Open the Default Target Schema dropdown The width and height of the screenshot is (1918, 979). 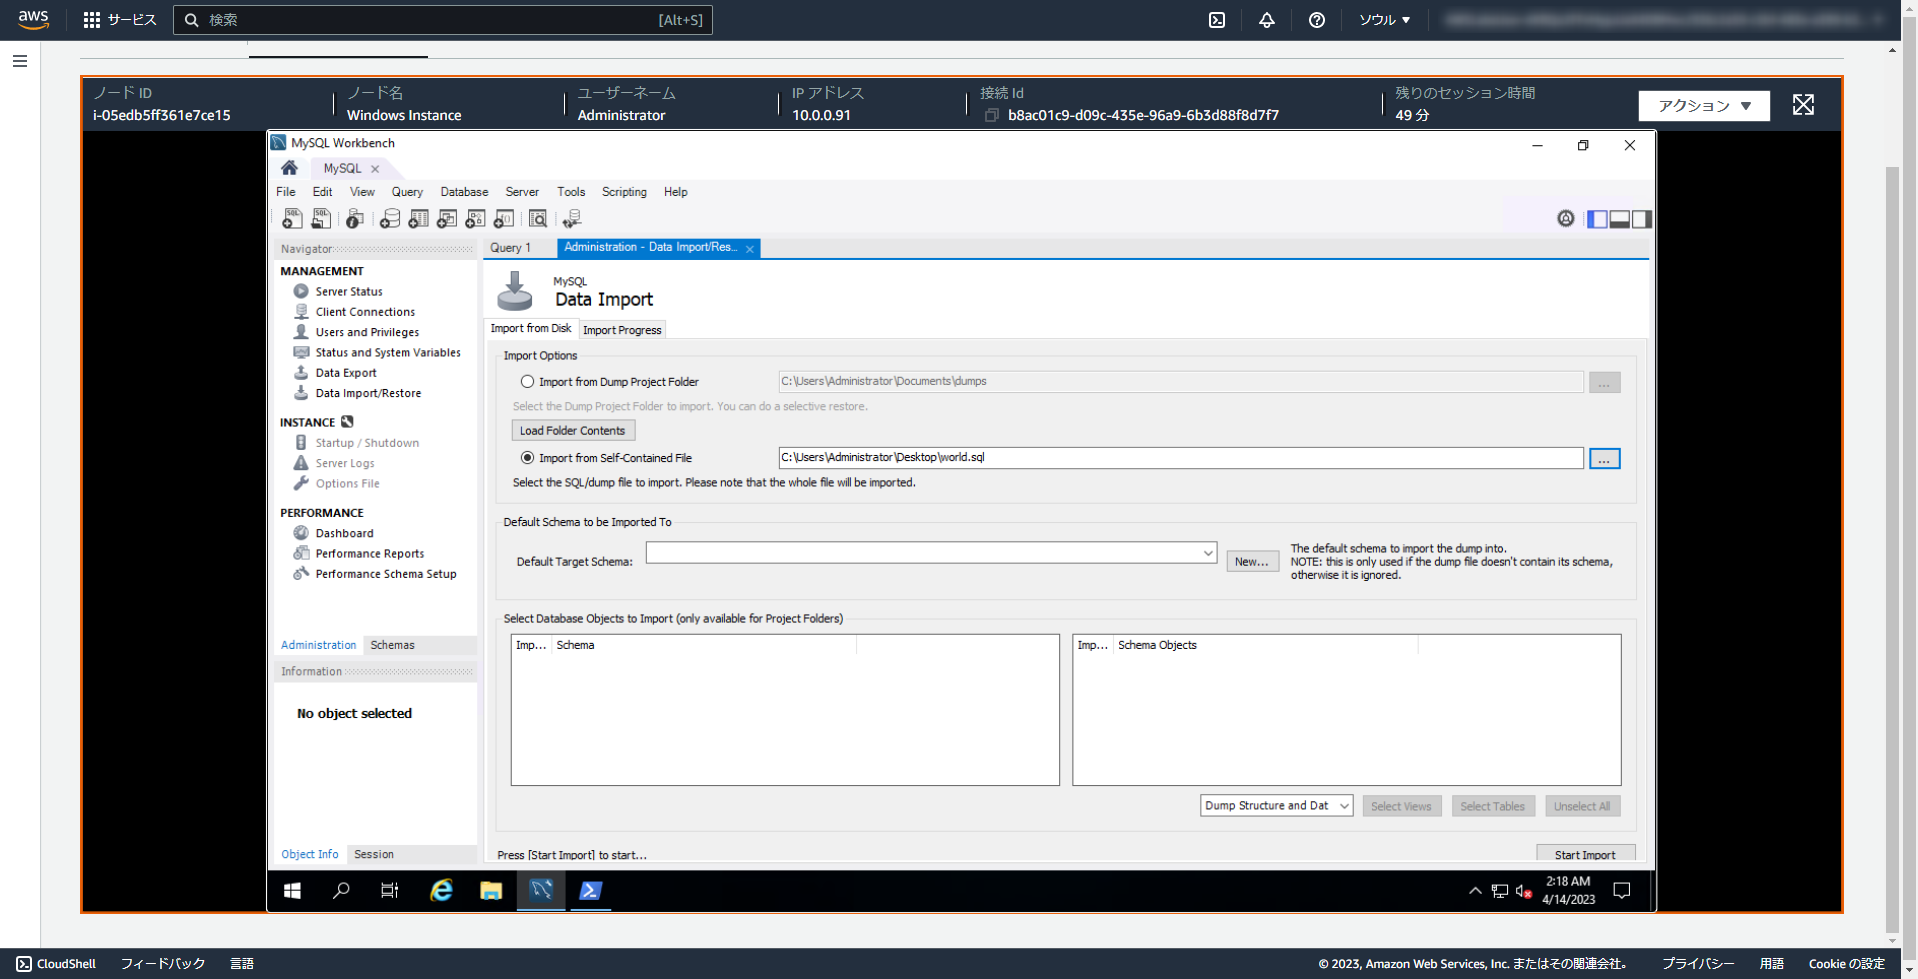[x=1207, y=552]
